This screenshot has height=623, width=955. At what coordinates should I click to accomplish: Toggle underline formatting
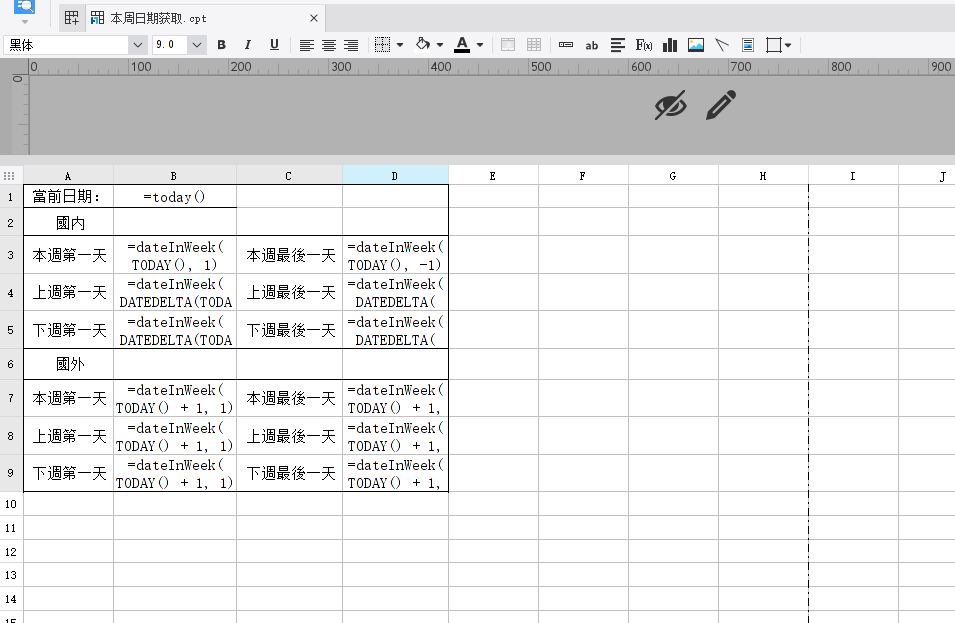click(274, 45)
